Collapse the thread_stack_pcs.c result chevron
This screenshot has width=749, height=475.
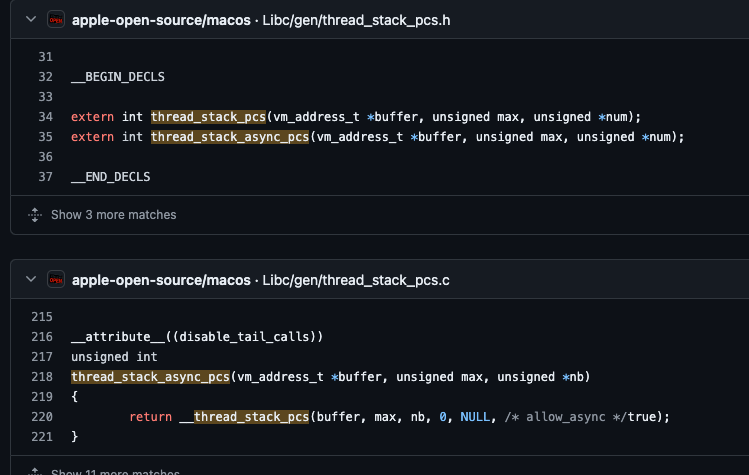point(31,279)
